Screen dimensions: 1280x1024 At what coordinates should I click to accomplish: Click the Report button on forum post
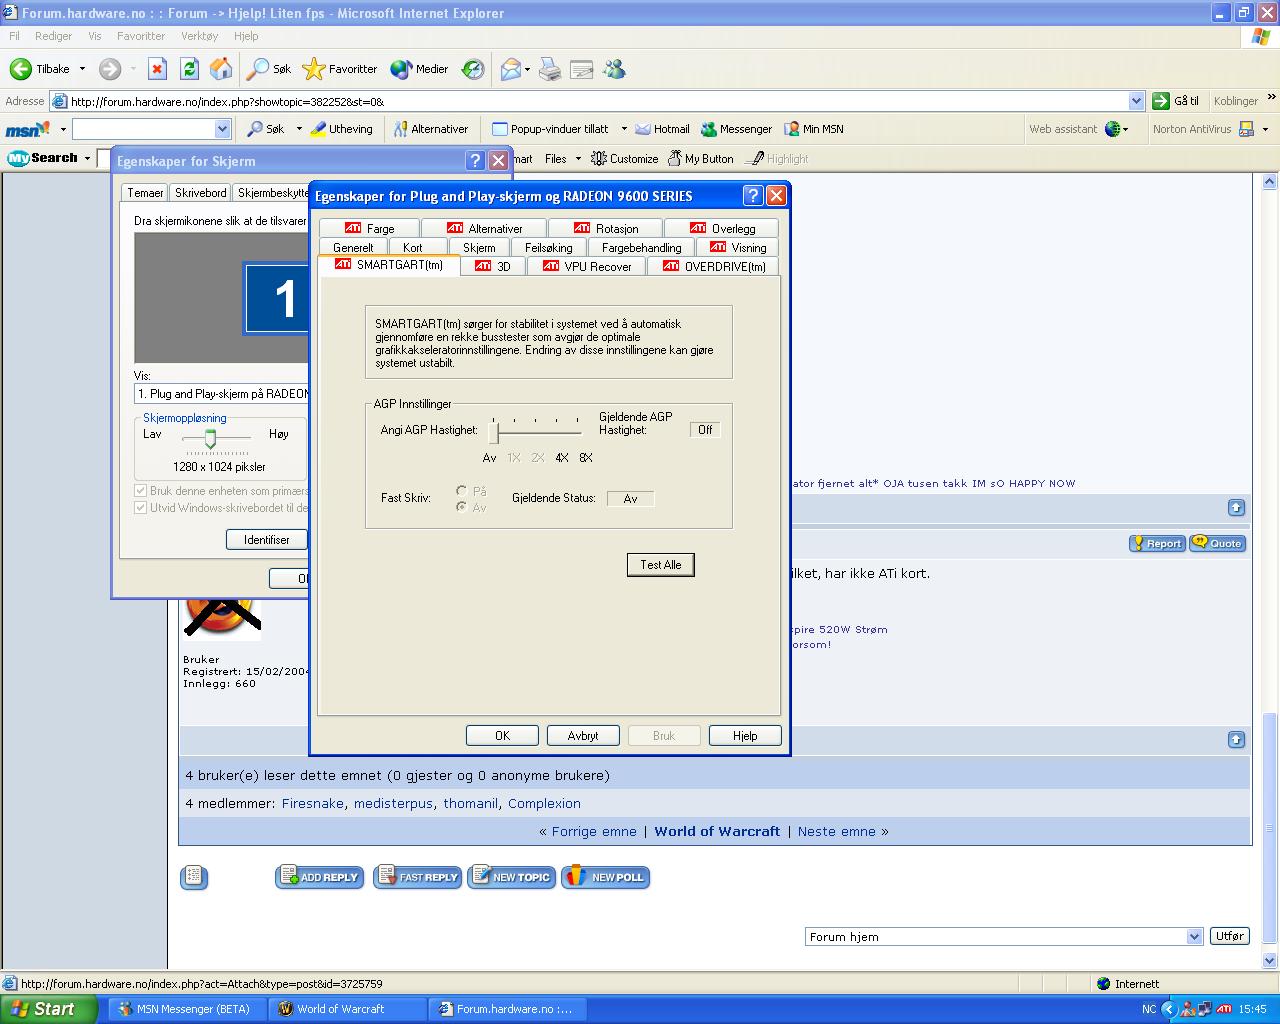coord(1157,543)
